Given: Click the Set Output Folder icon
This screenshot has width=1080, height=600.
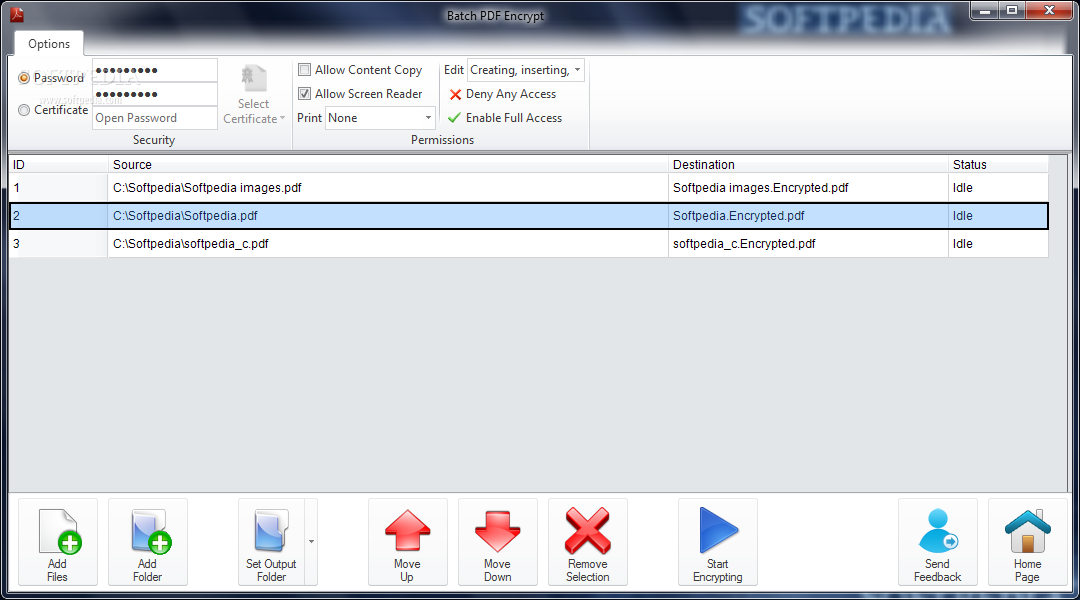Looking at the screenshot, I should tap(271, 530).
